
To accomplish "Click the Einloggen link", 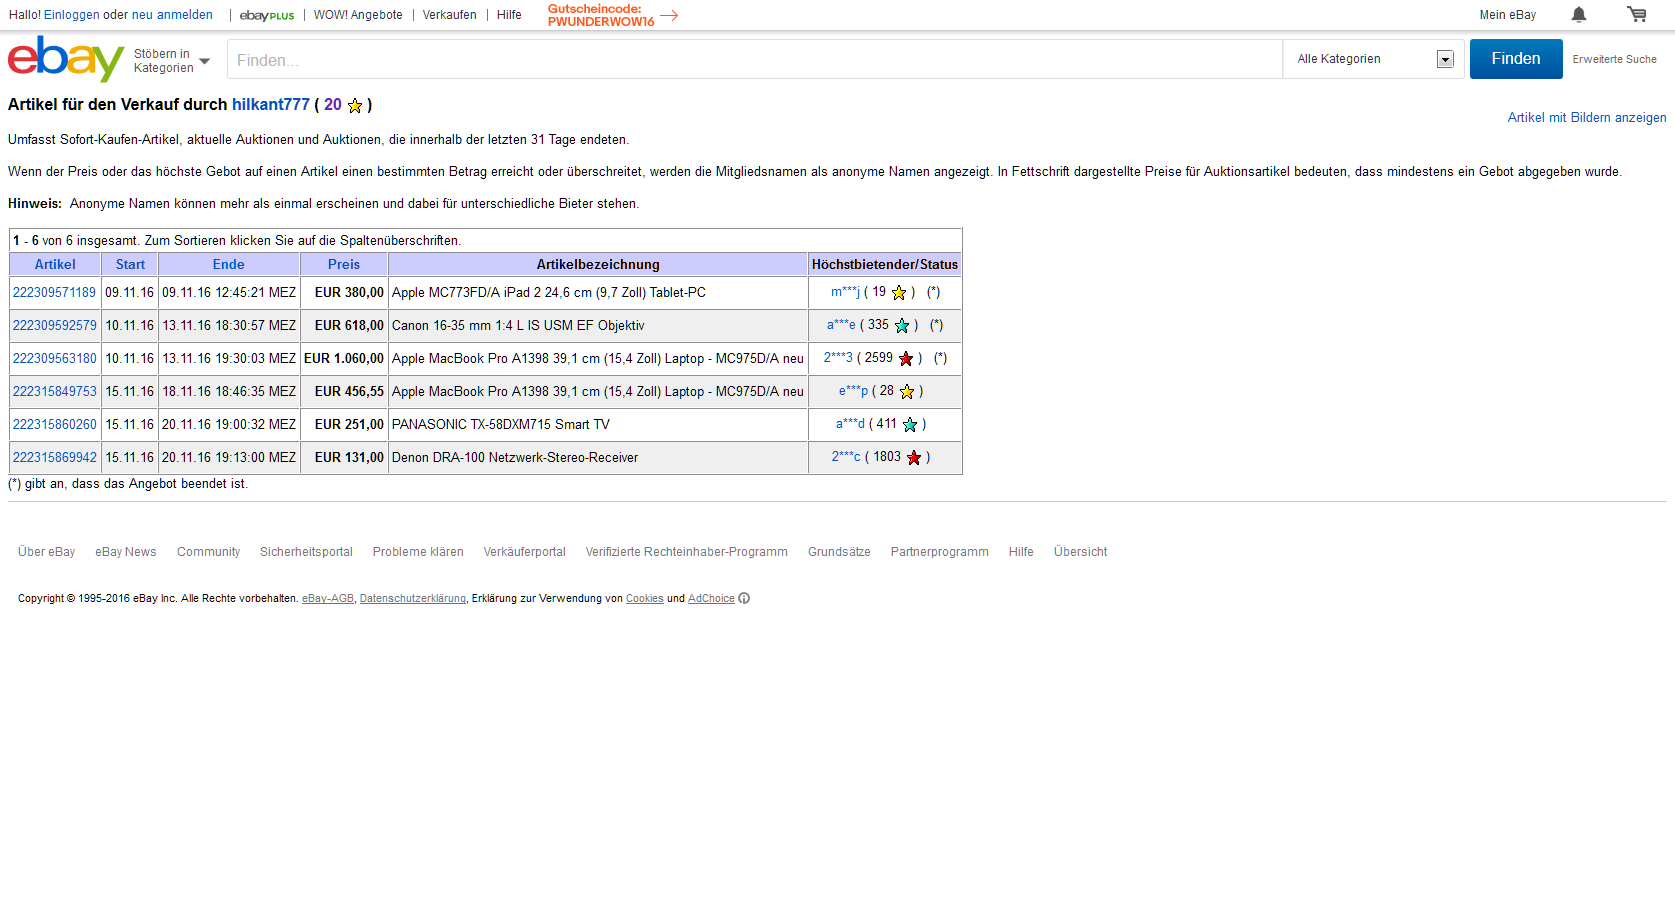I will click(72, 15).
